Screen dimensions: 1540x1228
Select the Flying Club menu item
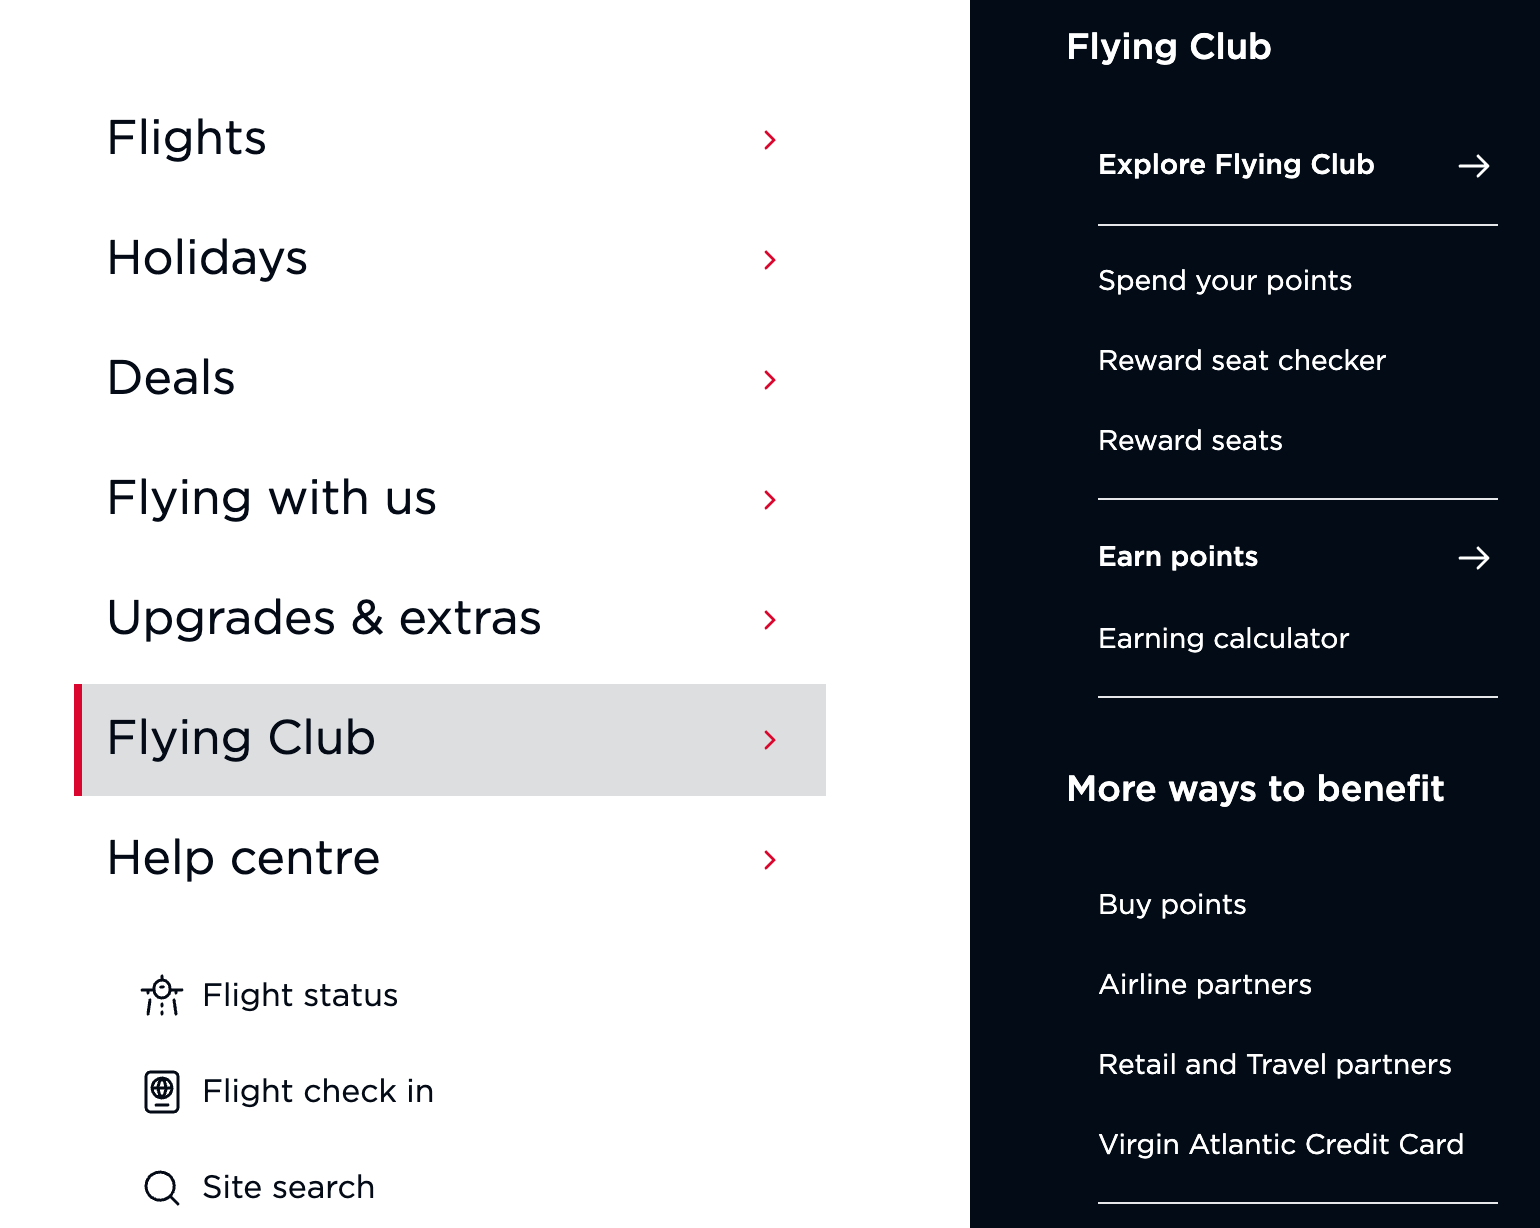click(x=241, y=740)
